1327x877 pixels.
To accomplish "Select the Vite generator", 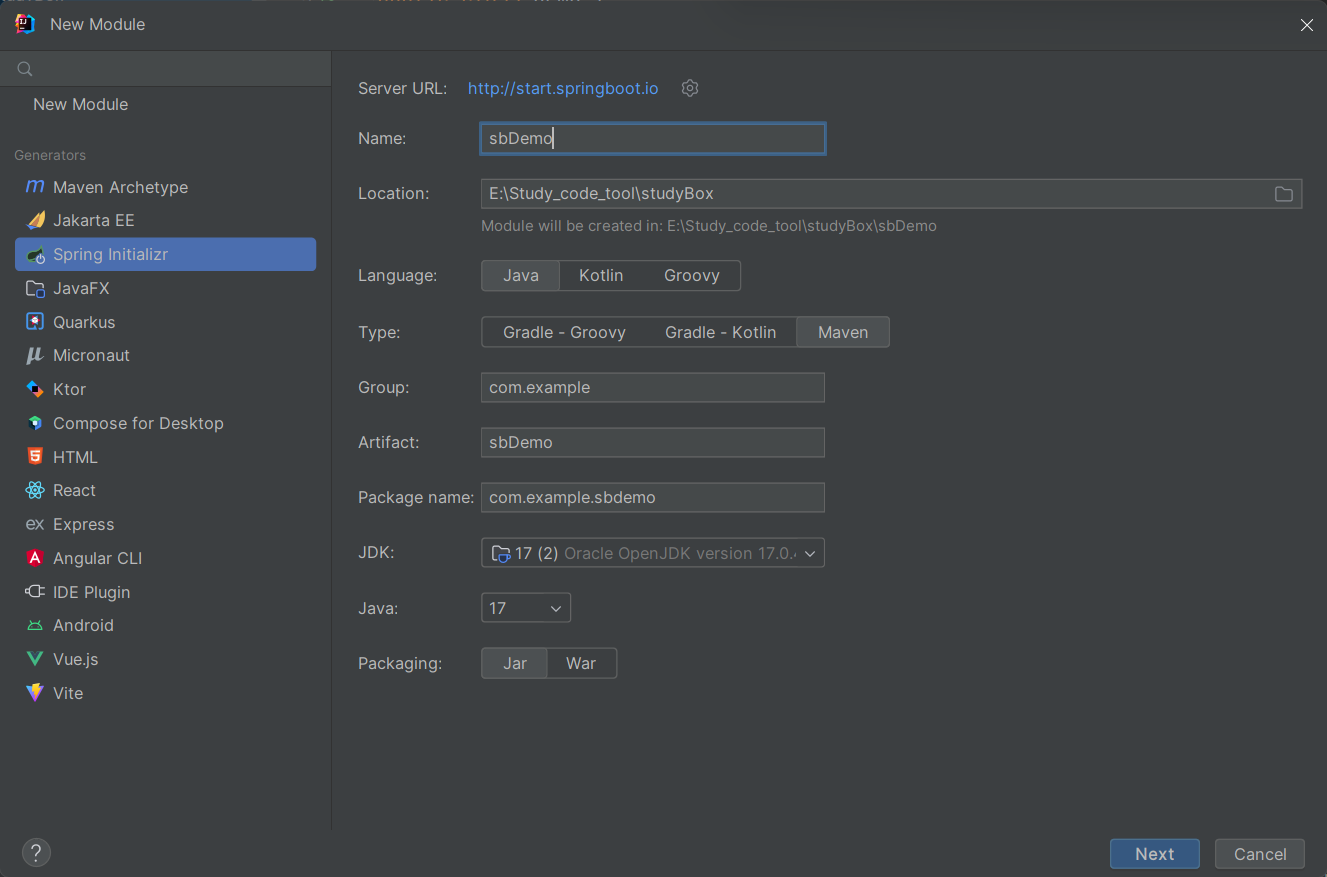I will coord(165,693).
